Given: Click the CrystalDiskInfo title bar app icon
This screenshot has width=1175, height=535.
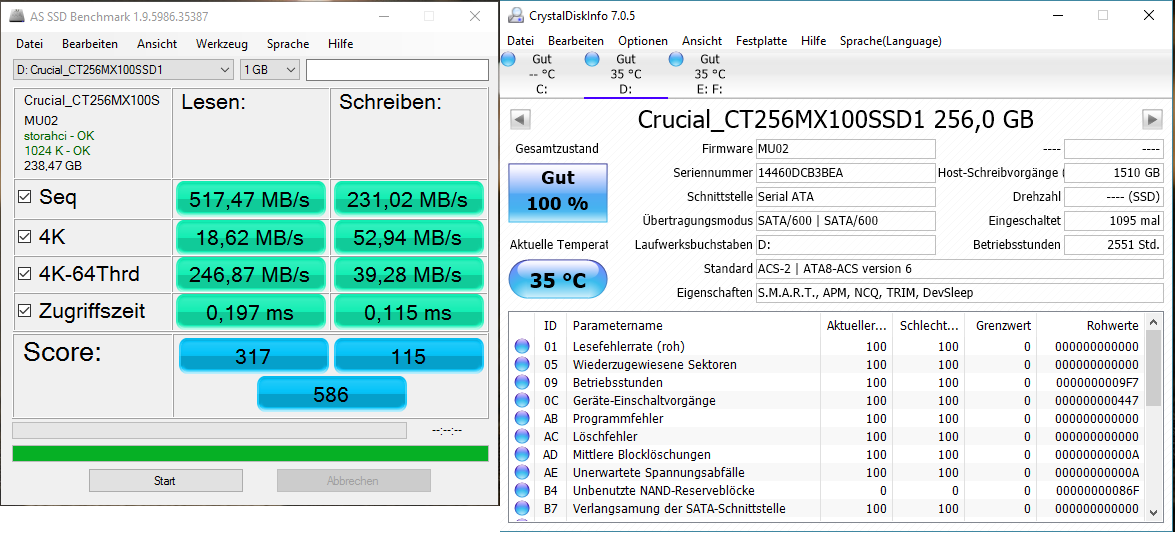Looking at the screenshot, I should click(516, 15).
